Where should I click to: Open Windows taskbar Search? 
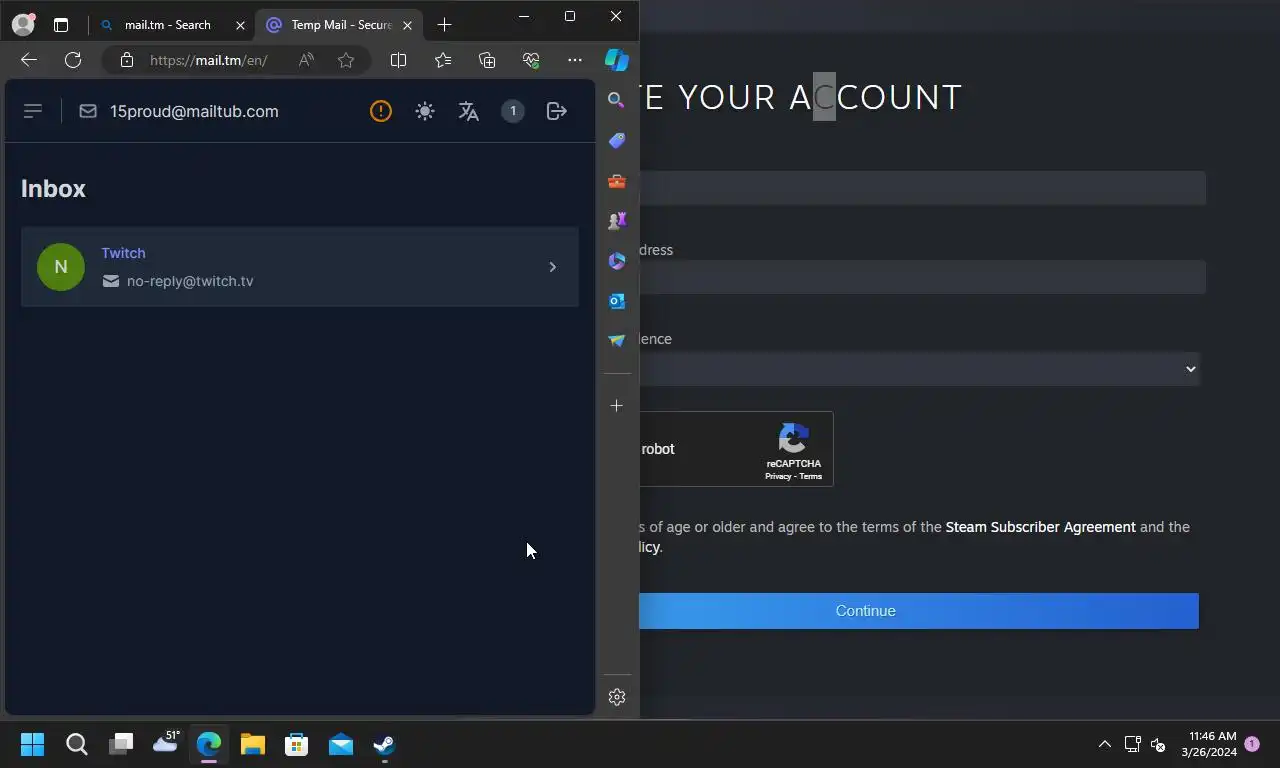[77, 744]
